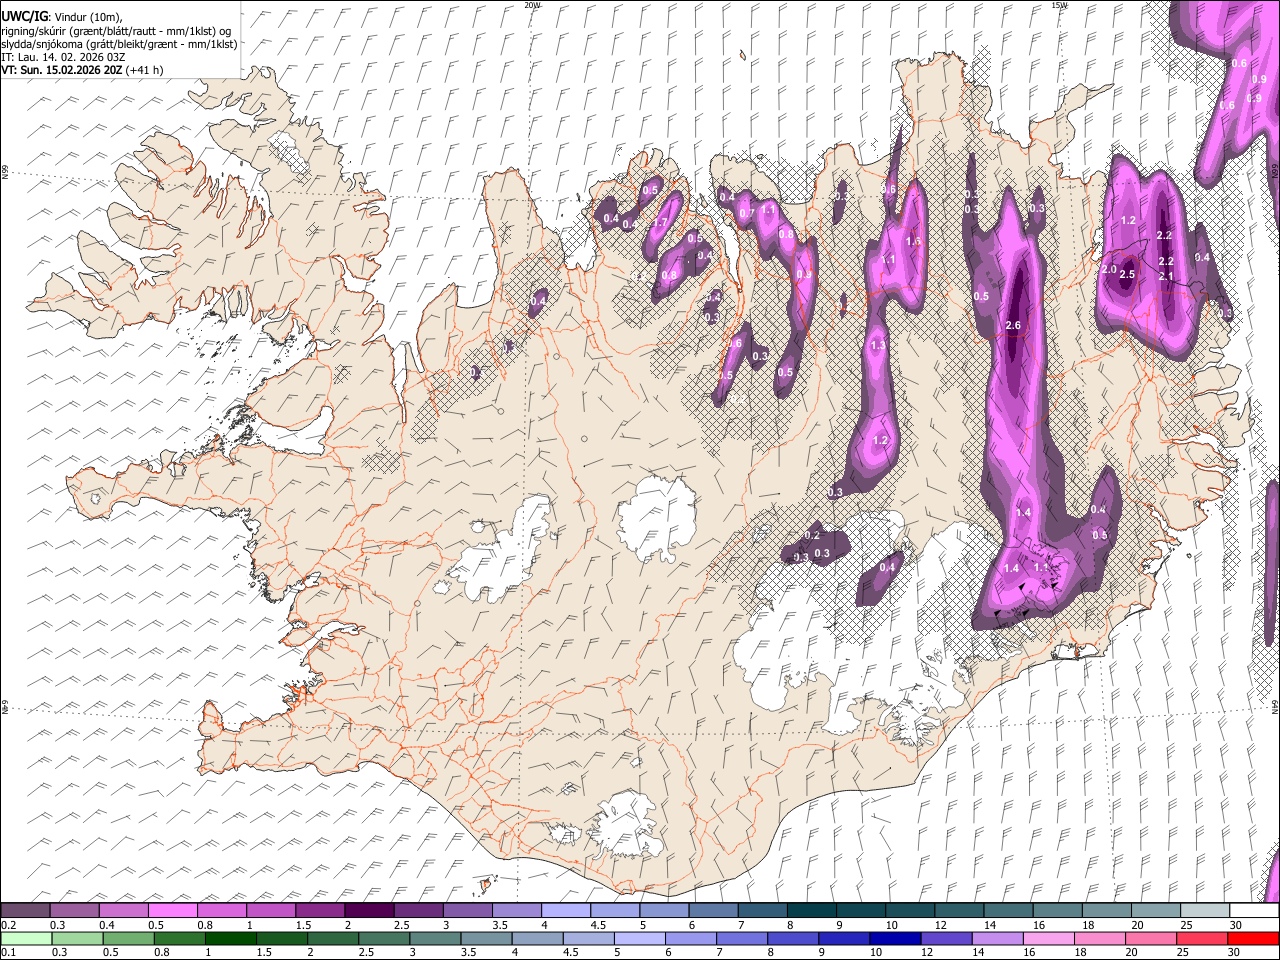This screenshot has height=960, width=1280.
Task: Click the '2.6' precipitation value on the map
Action: tap(1013, 325)
